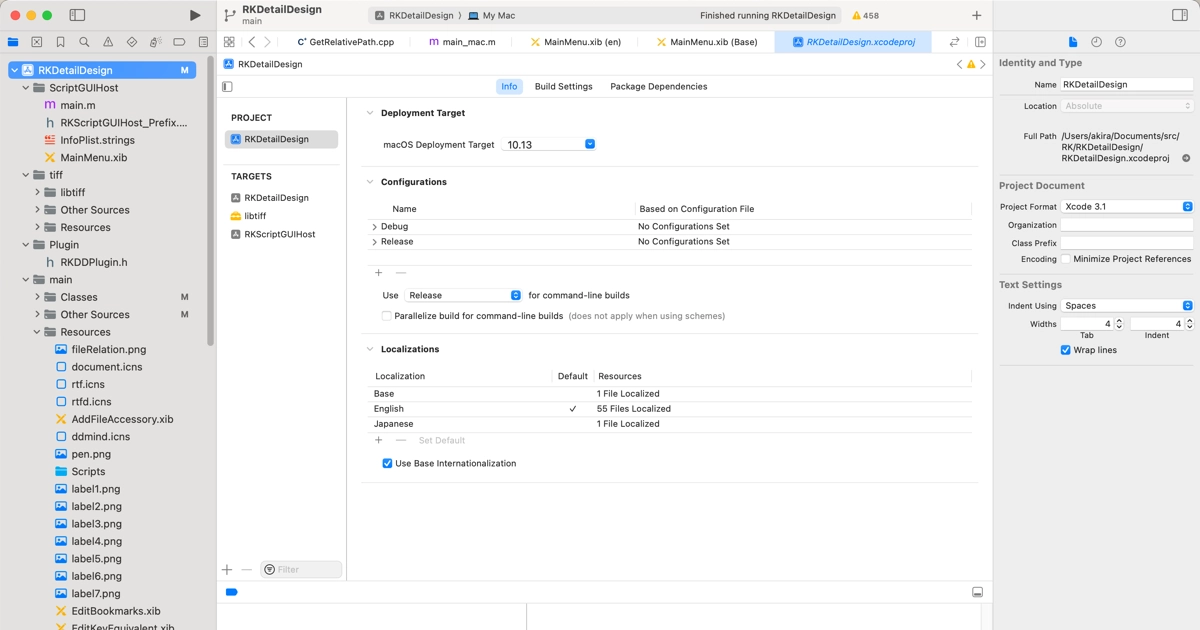The height and width of the screenshot is (630, 1200).
Task: Open the Issue navigator triangle icon
Action: pos(108,42)
